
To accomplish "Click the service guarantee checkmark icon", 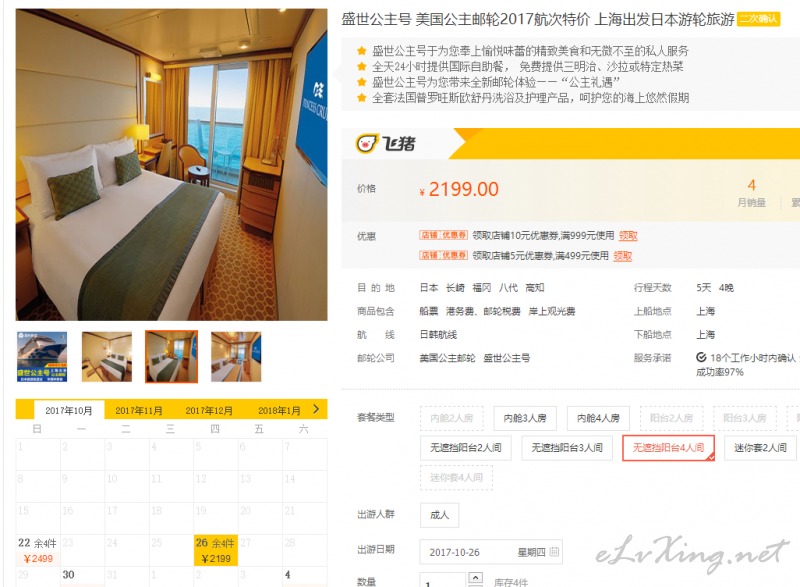I will 701,358.
